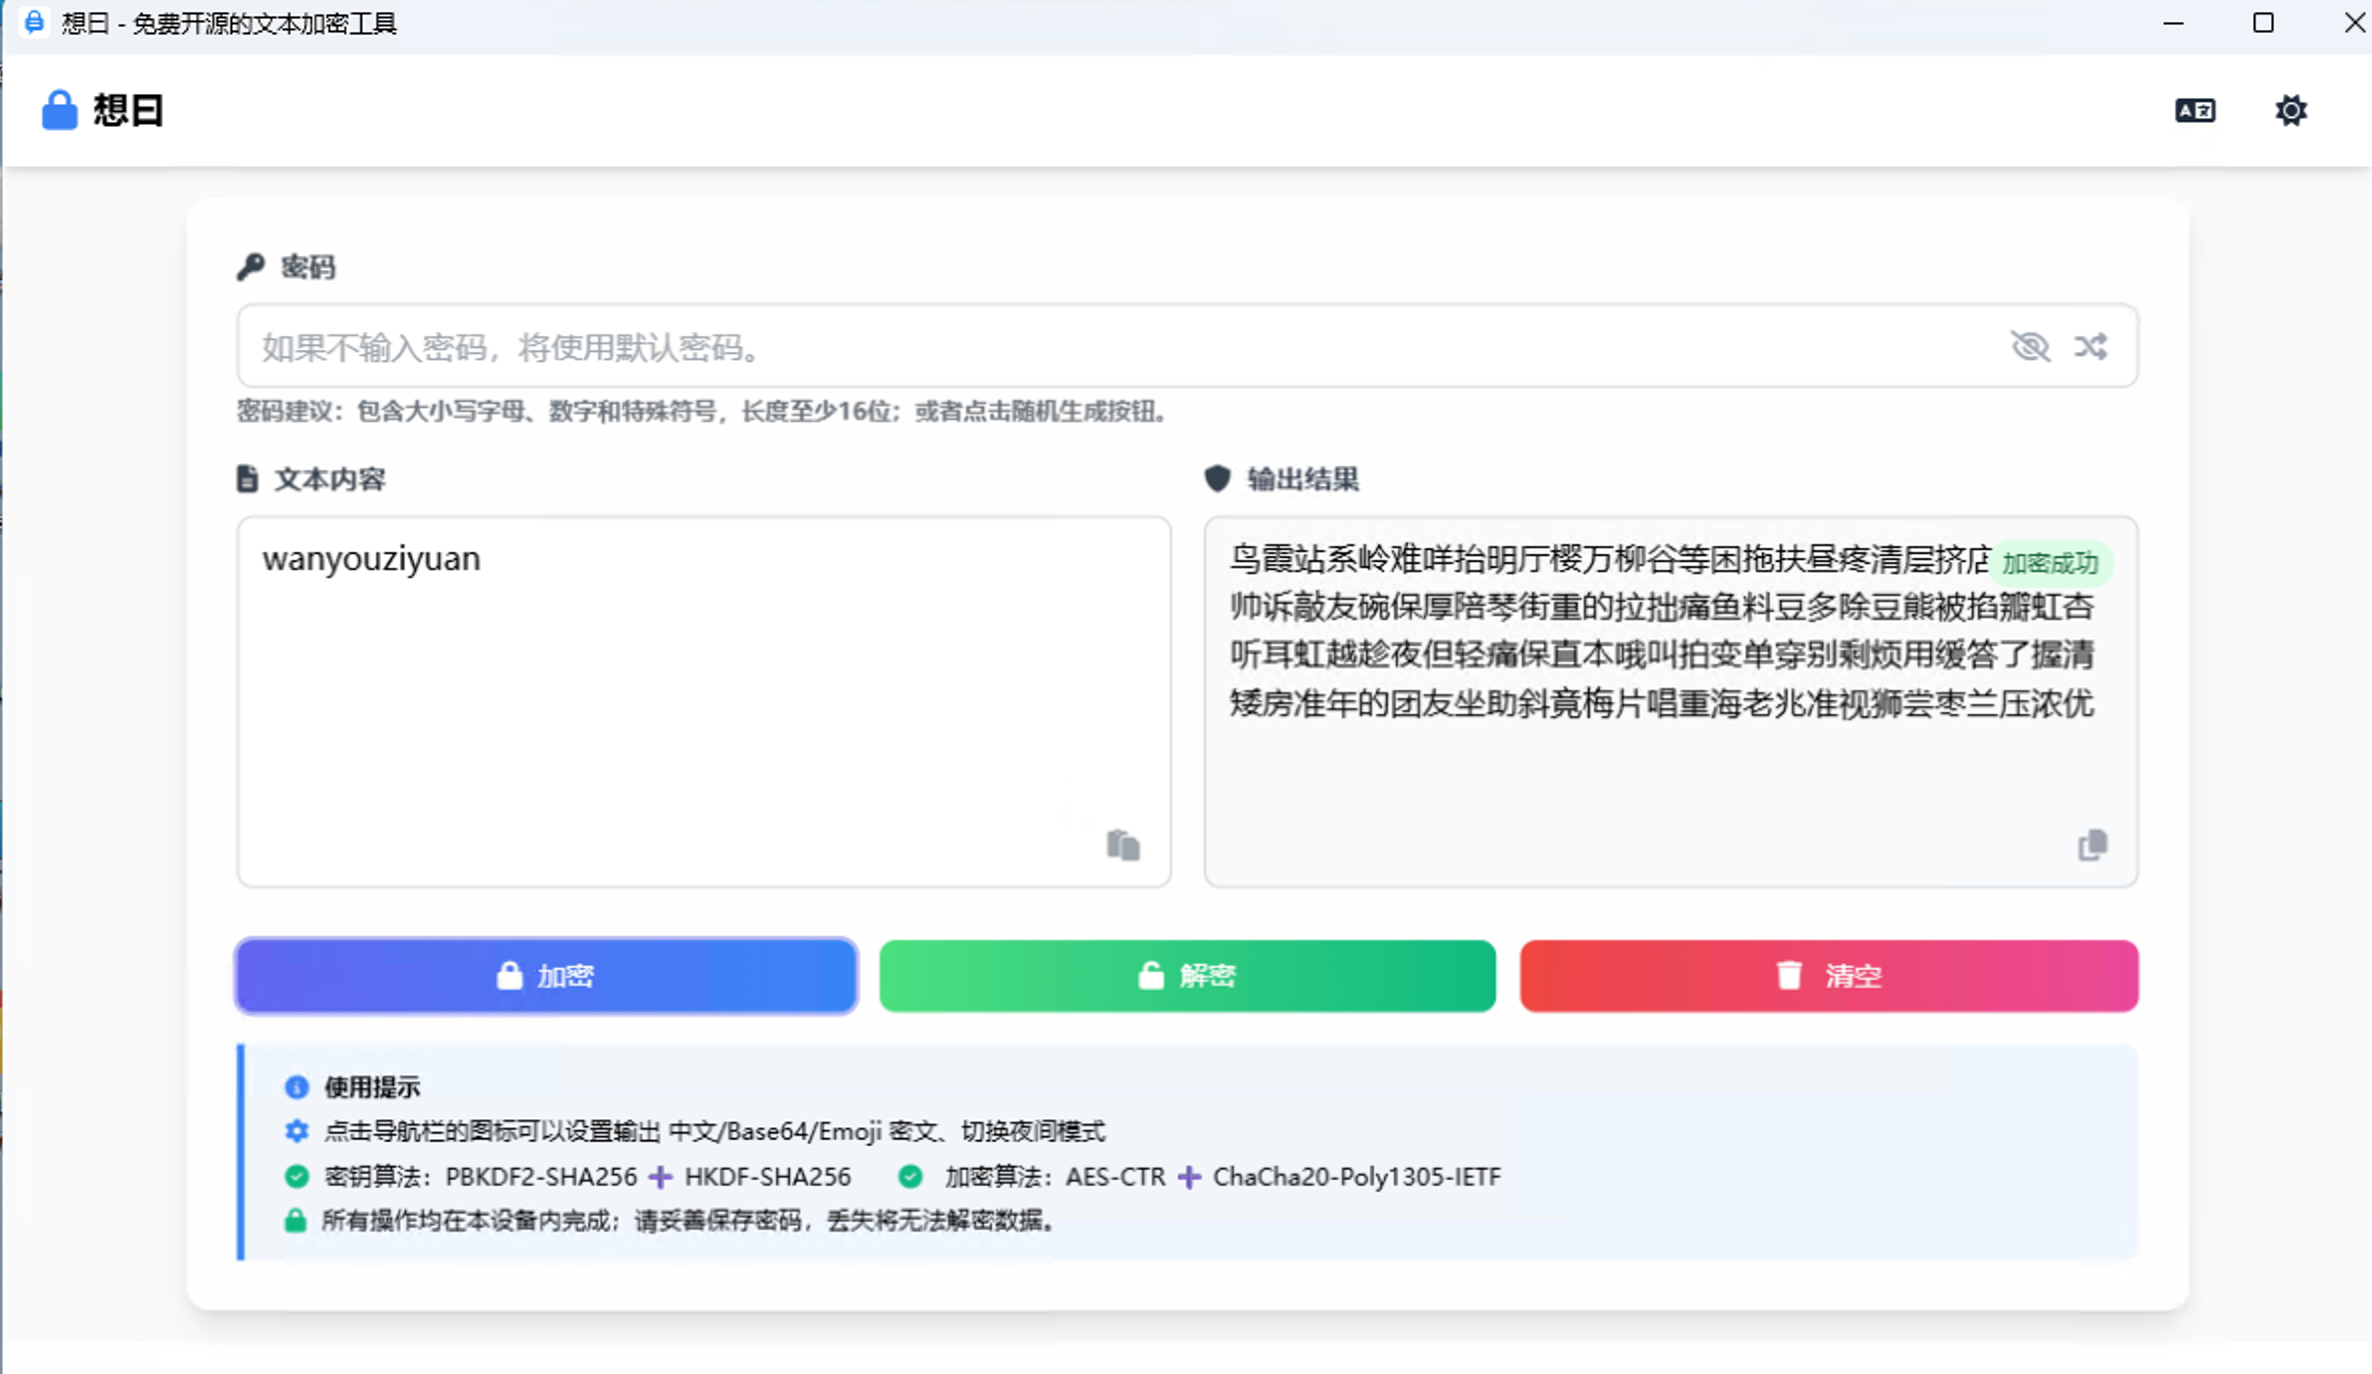The width and height of the screenshot is (2372, 1374).
Task: Click the text HKDF-SHA256
Action: tap(768, 1177)
